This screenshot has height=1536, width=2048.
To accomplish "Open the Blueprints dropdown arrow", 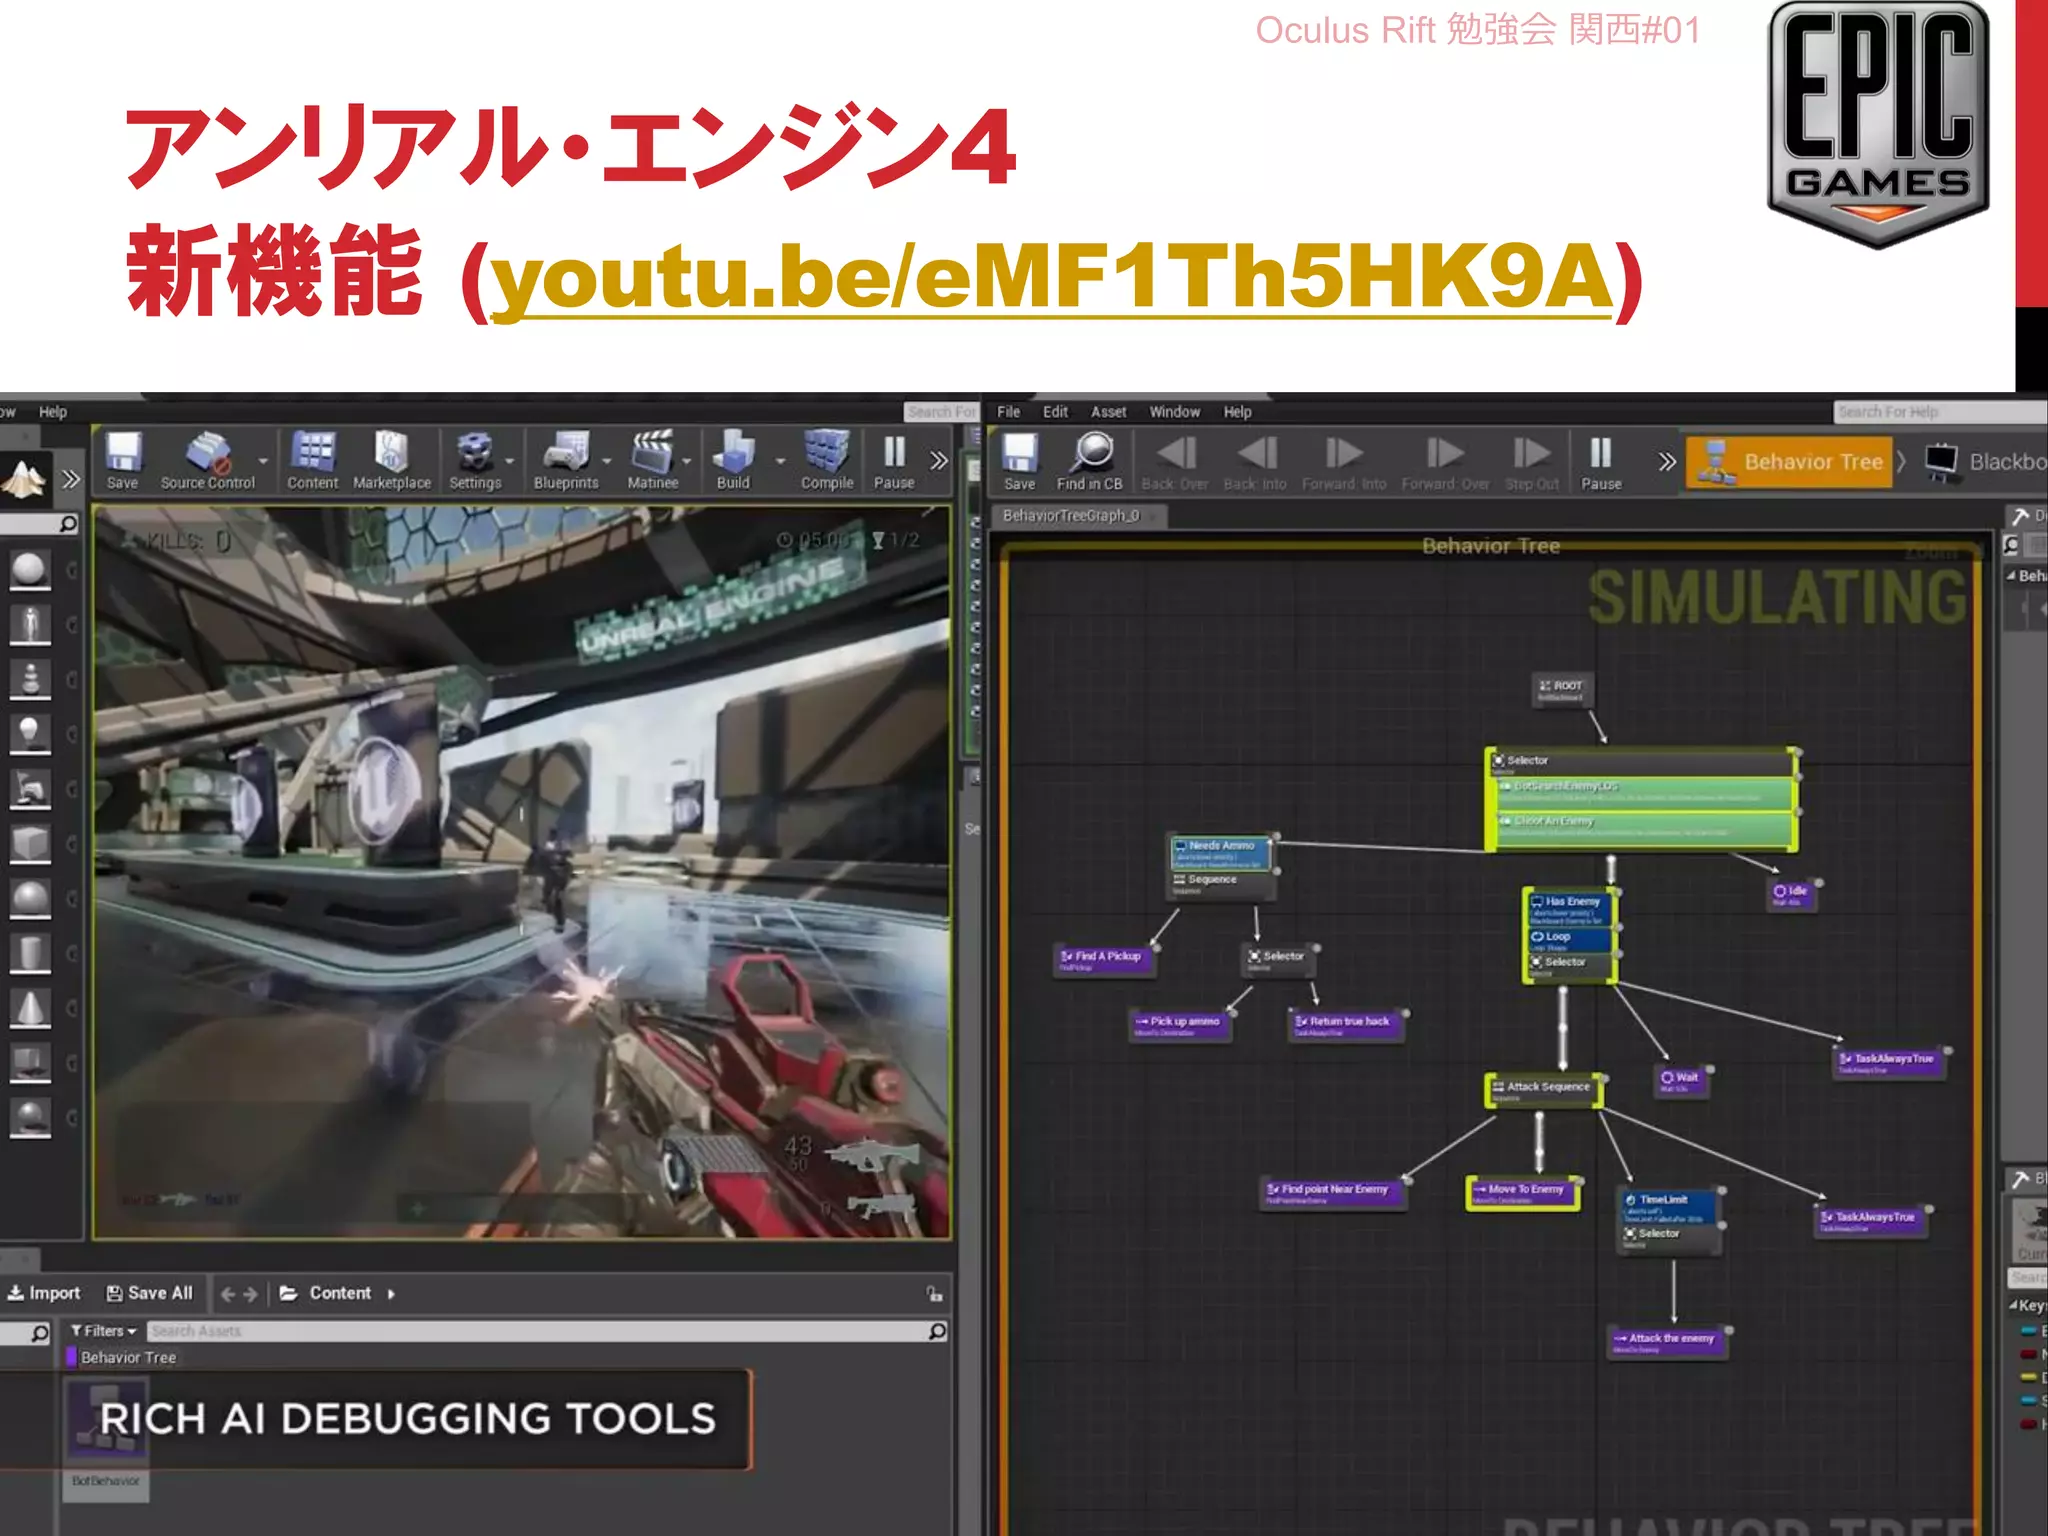I will (607, 461).
